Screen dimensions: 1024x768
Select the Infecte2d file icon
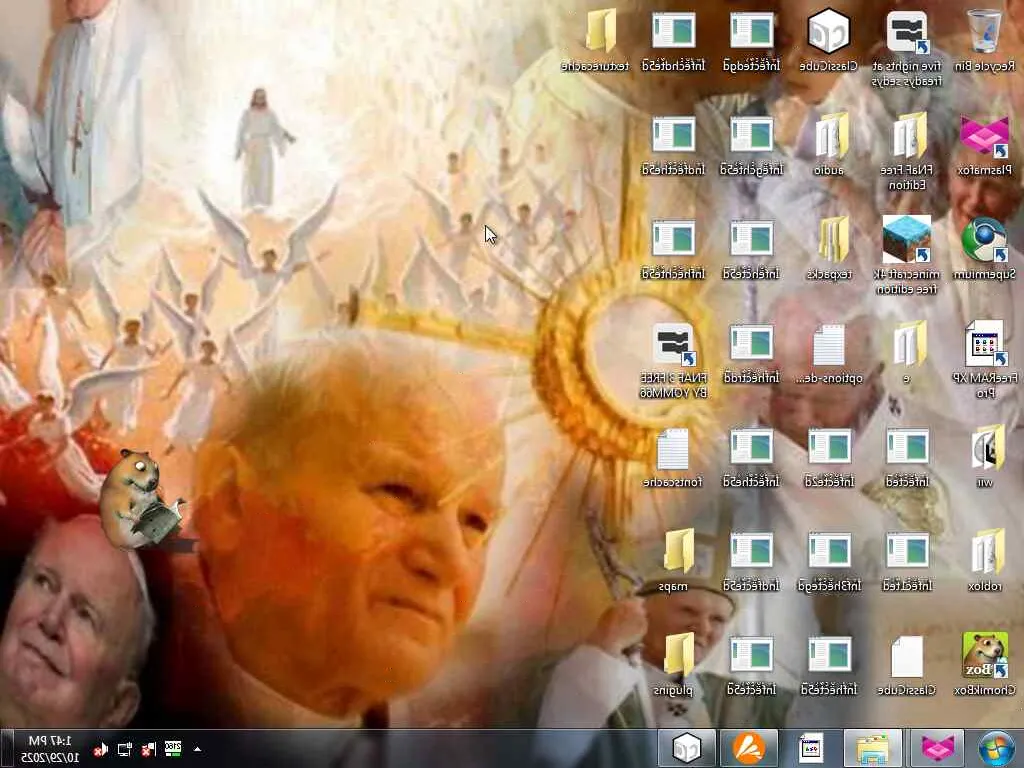829,456
